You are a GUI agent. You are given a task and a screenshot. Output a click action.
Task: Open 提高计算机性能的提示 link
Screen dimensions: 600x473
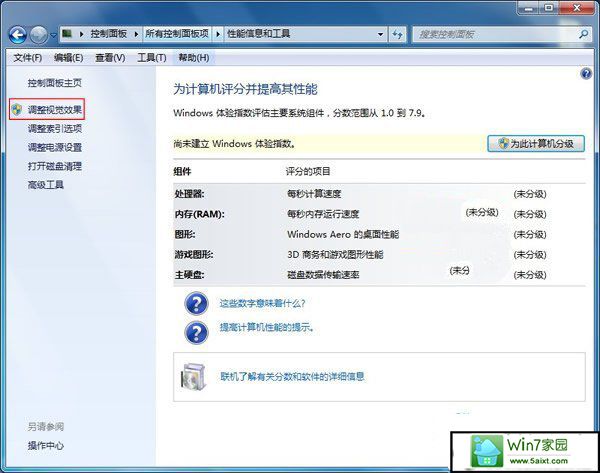click(x=267, y=328)
